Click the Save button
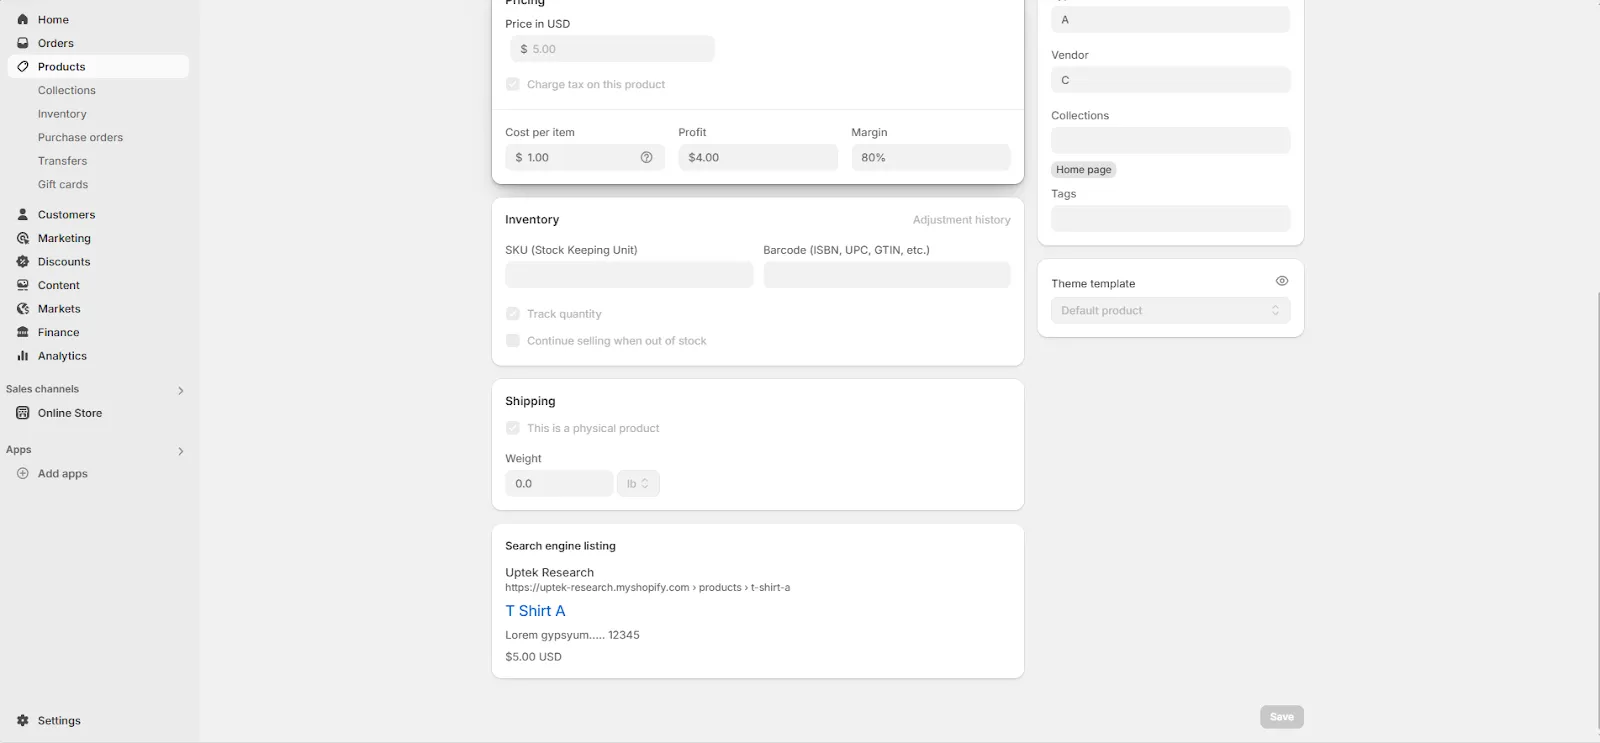The image size is (1600, 743). [1282, 717]
